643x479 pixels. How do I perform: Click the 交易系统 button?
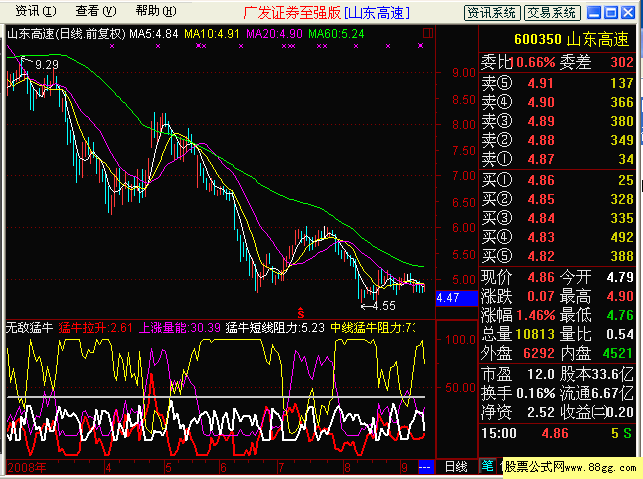click(x=552, y=13)
